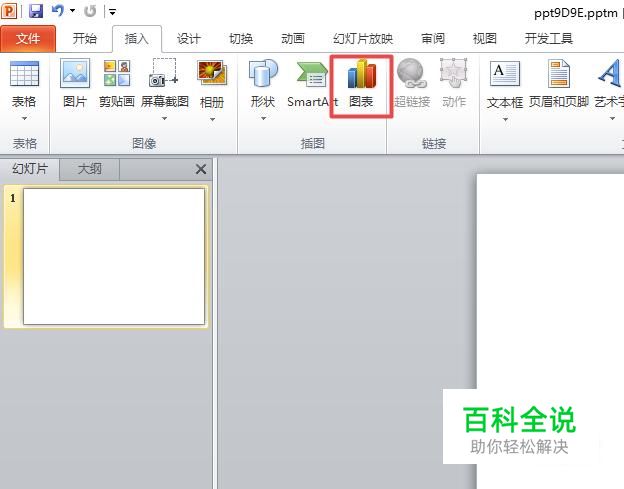Click the 形状 shapes icon

click(263, 74)
